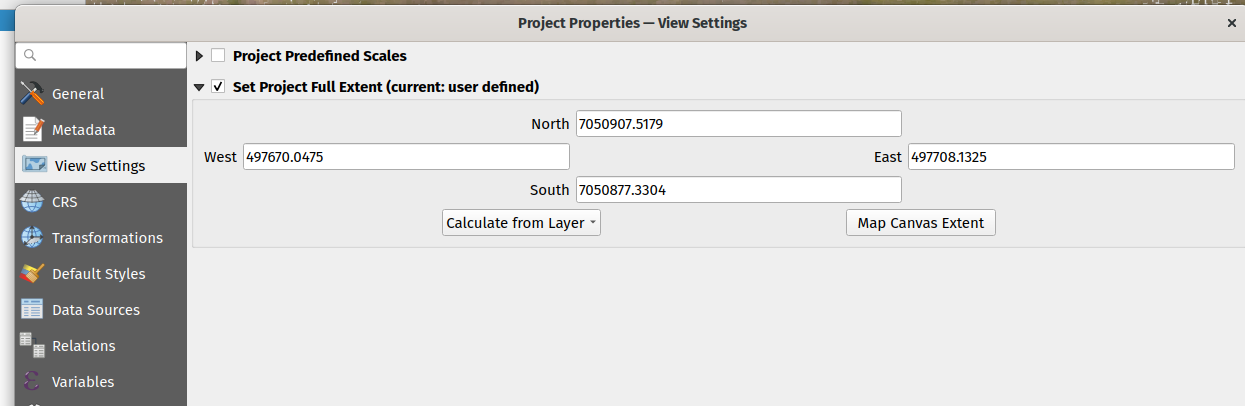This screenshot has width=1245, height=406.
Task: Click the View Settings map icon
Action: click(34, 166)
